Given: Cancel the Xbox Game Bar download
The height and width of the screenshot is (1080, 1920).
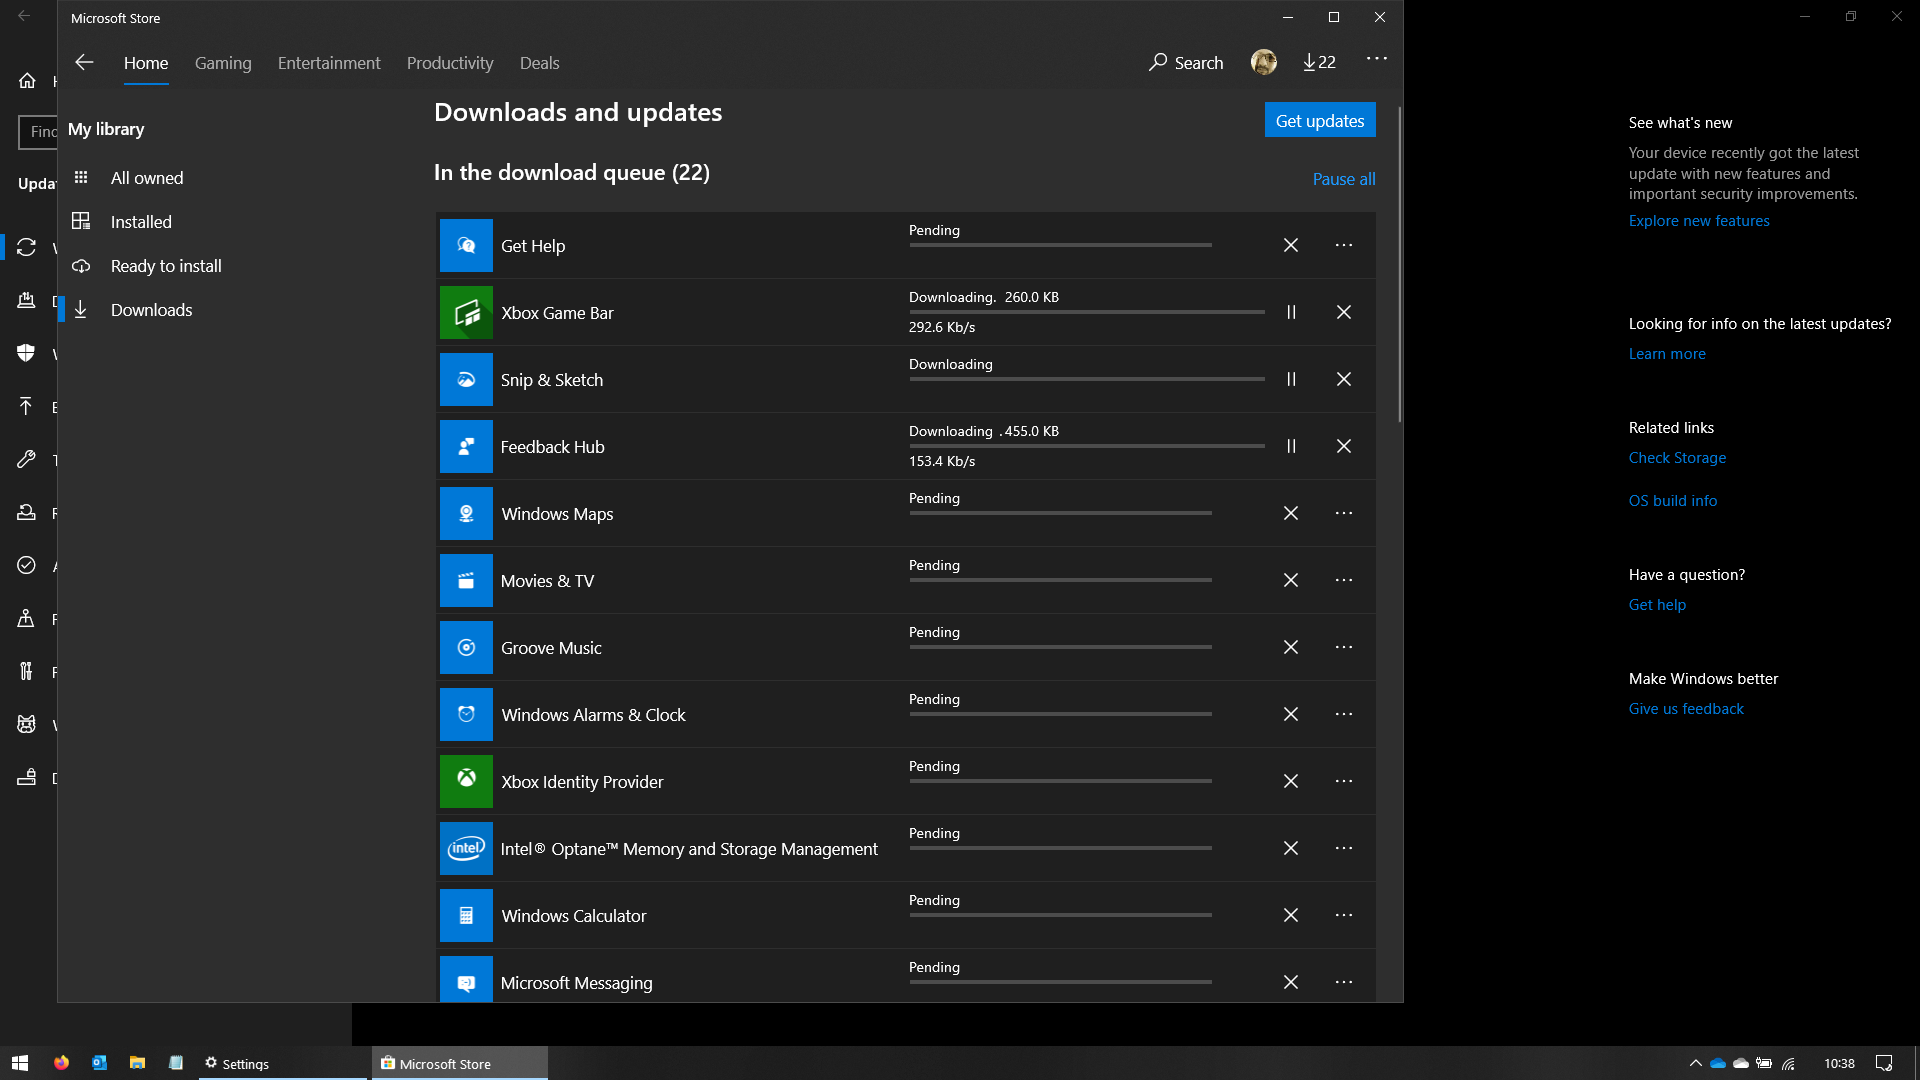Looking at the screenshot, I should 1344,312.
